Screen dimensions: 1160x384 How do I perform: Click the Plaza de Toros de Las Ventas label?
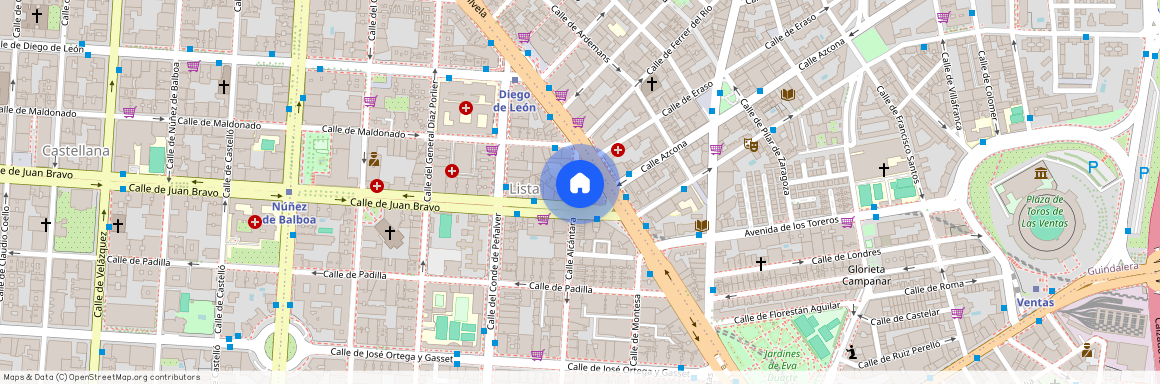tap(1045, 211)
